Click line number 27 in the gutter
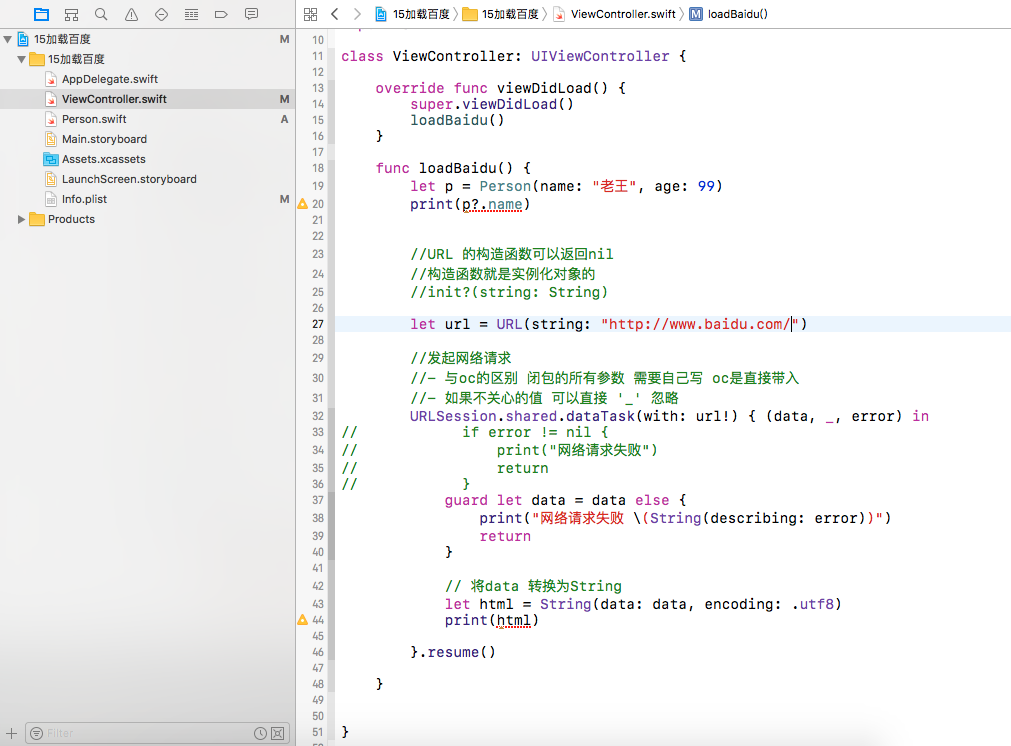The width and height of the screenshot is (1011, 746). (x=318, y=324)
